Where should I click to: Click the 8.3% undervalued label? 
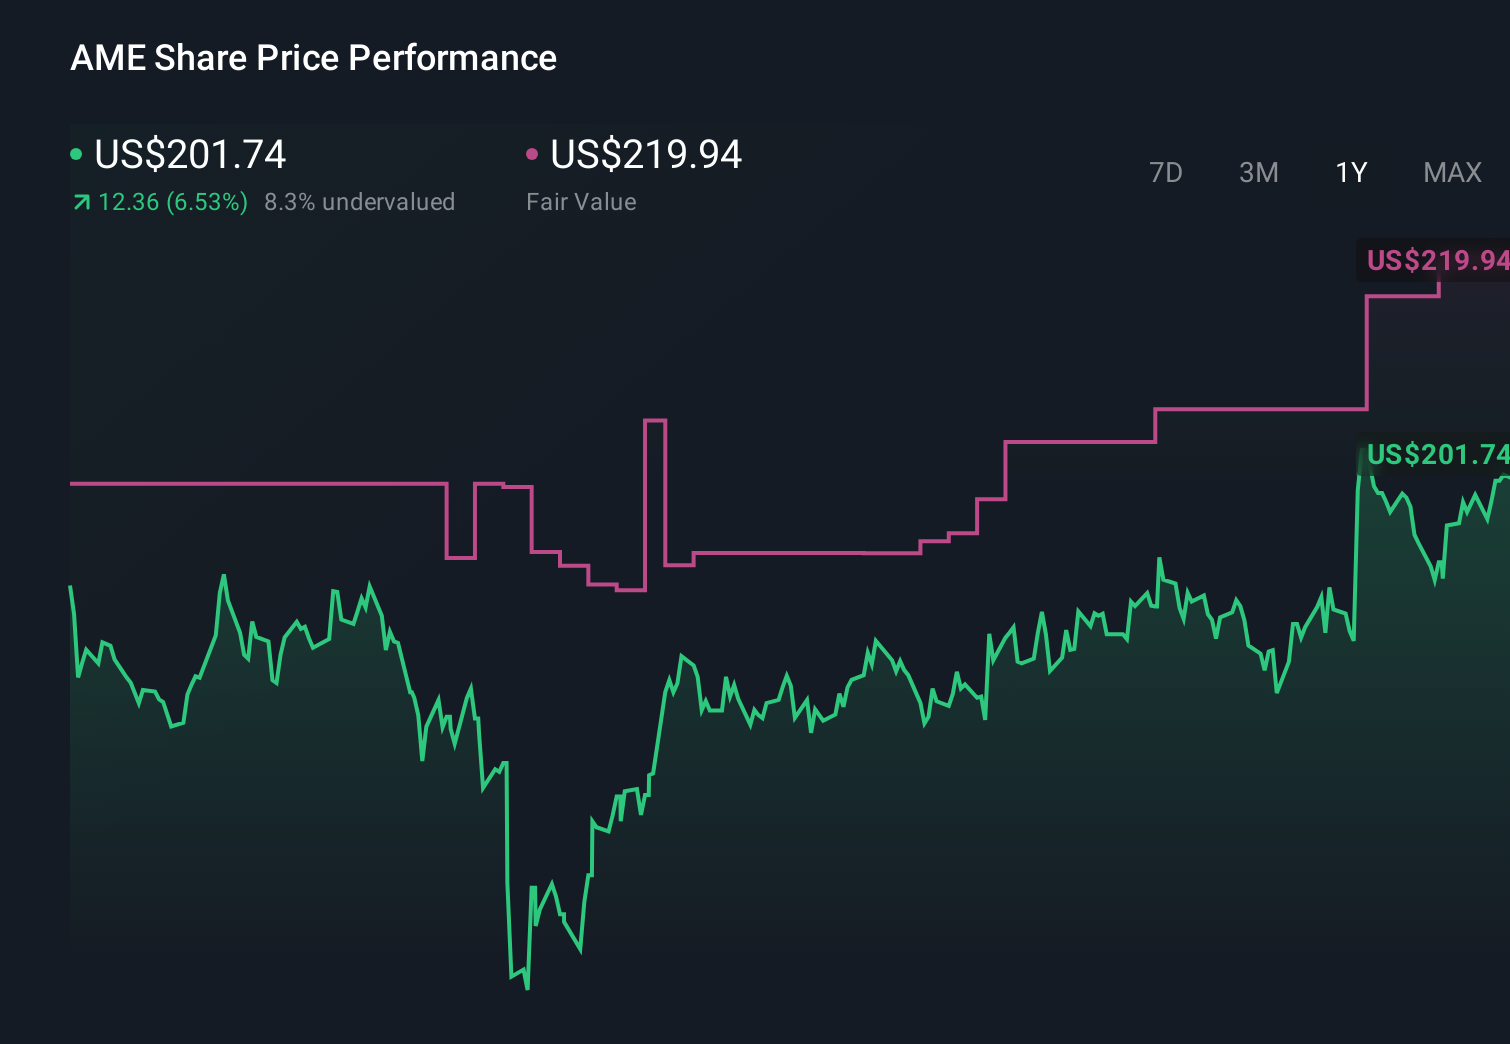360,201
